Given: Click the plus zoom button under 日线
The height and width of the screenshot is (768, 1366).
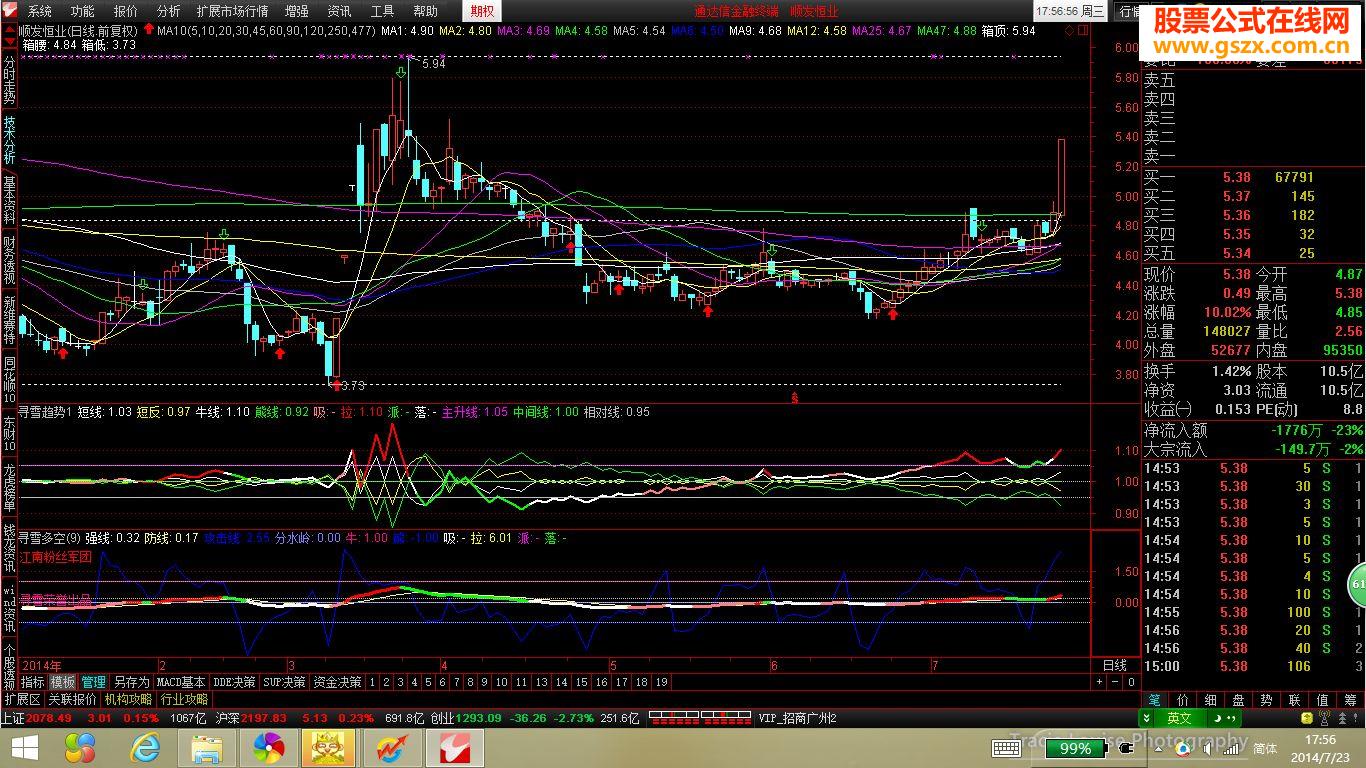Looking at the screenshot, I should point(1100,682).
